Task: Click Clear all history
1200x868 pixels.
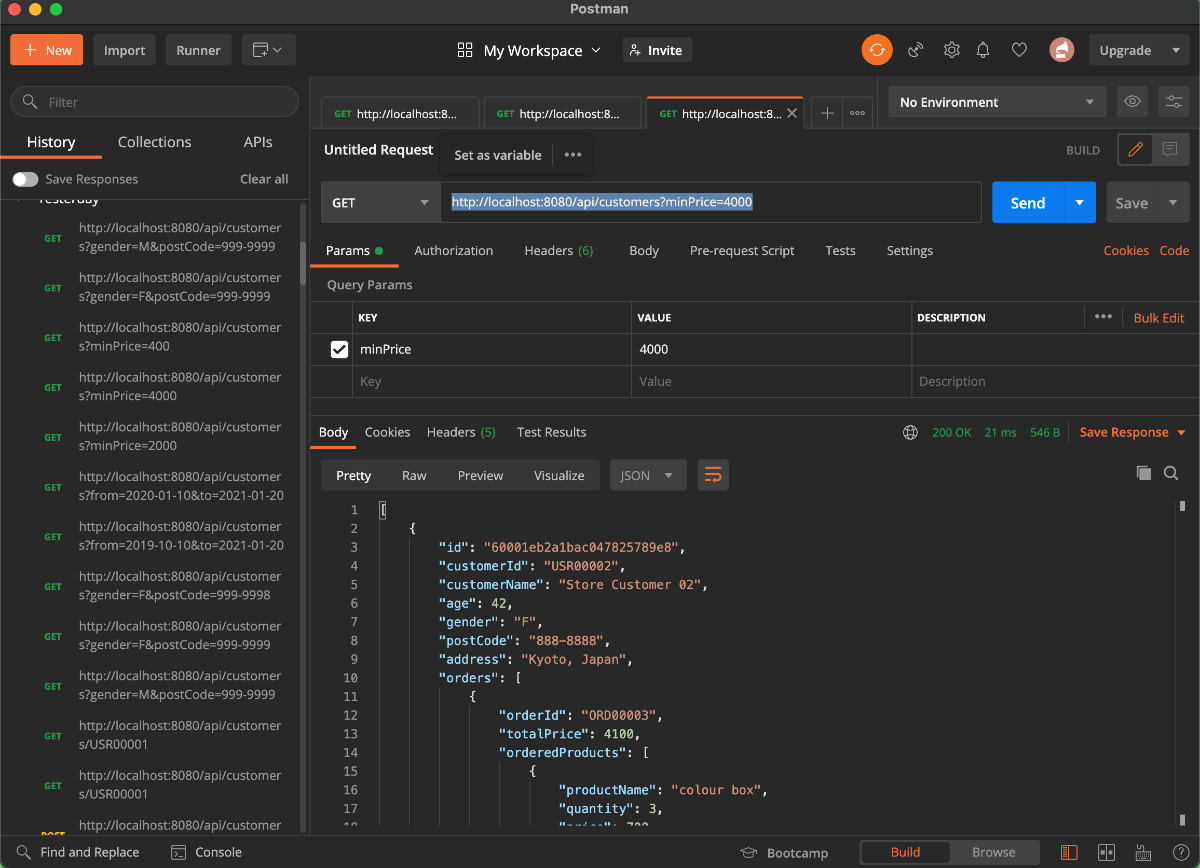Action: click(x=264, y=179)
